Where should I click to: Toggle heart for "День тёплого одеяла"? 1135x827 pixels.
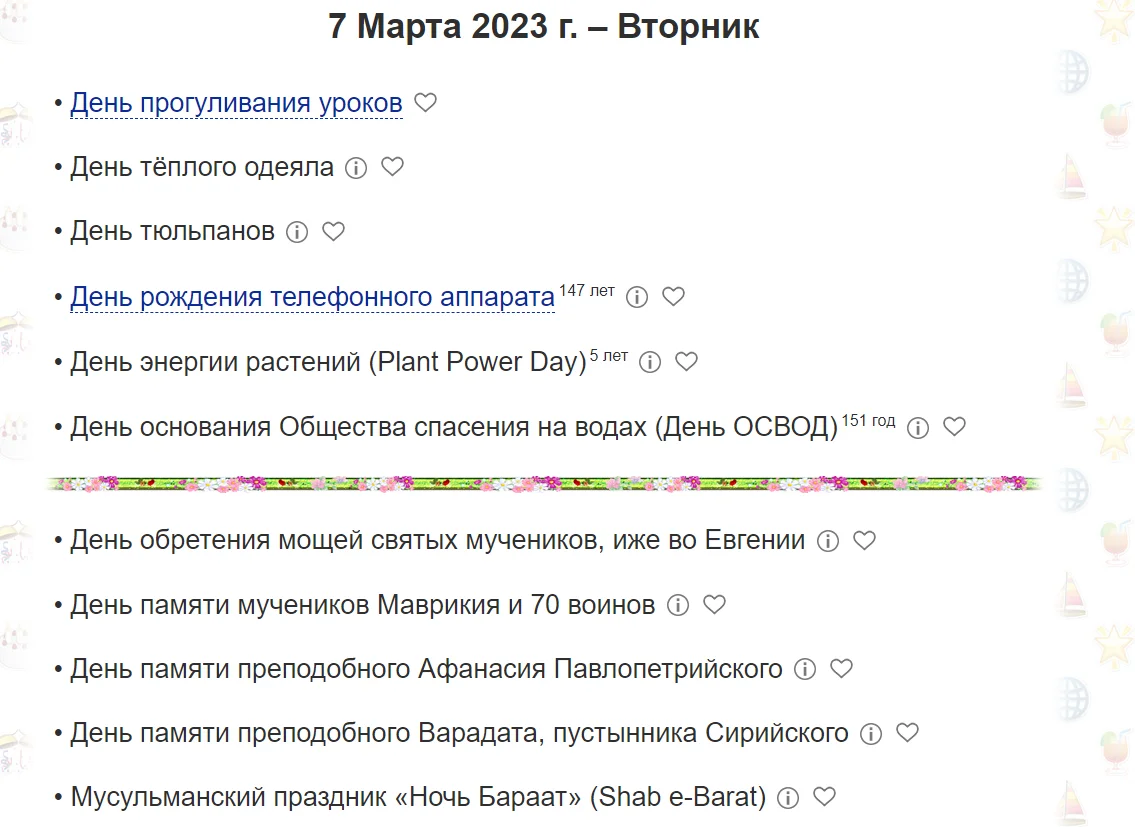(x=392, y=167)
